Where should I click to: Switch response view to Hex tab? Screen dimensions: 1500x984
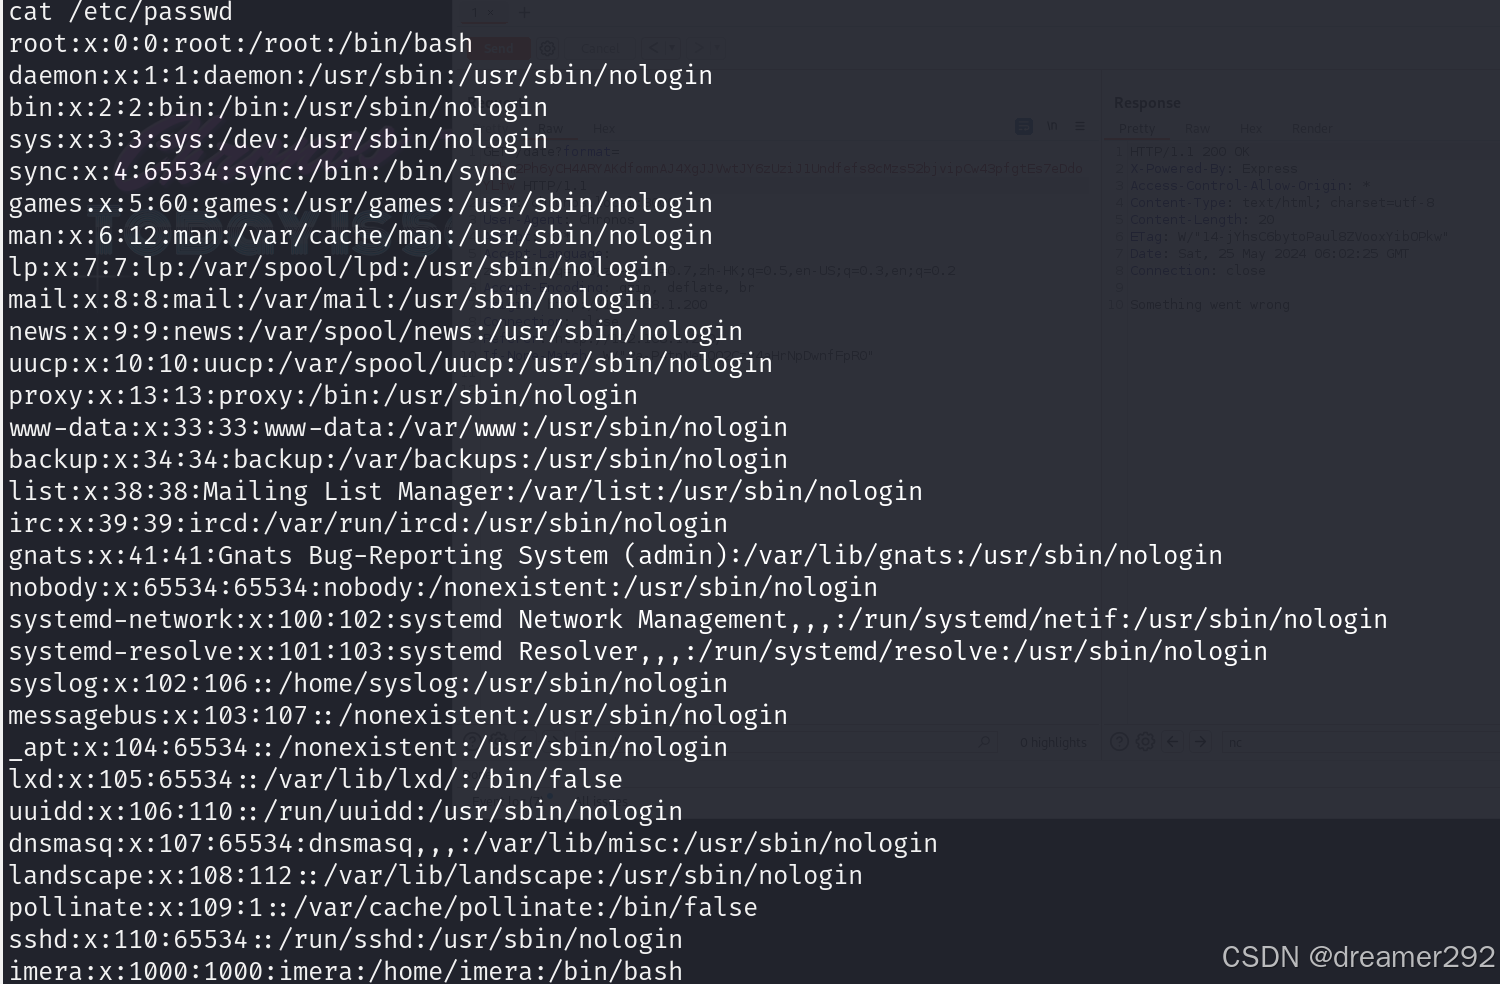click(x=1250, y=129)
